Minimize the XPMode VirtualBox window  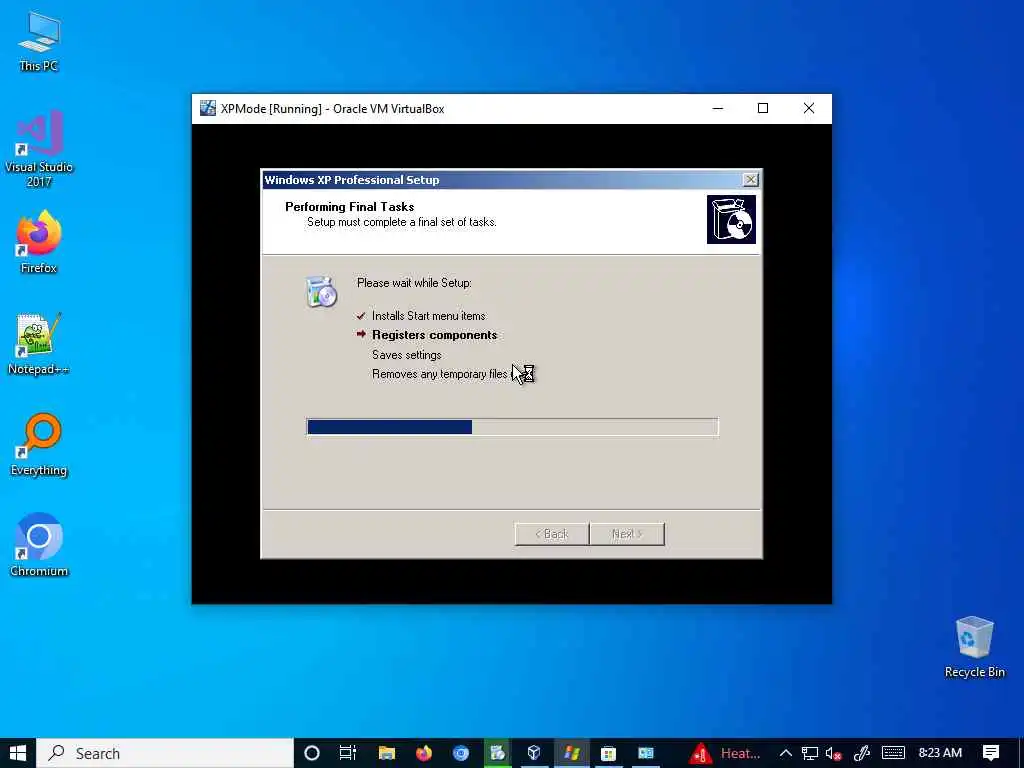tap(718, 108)
